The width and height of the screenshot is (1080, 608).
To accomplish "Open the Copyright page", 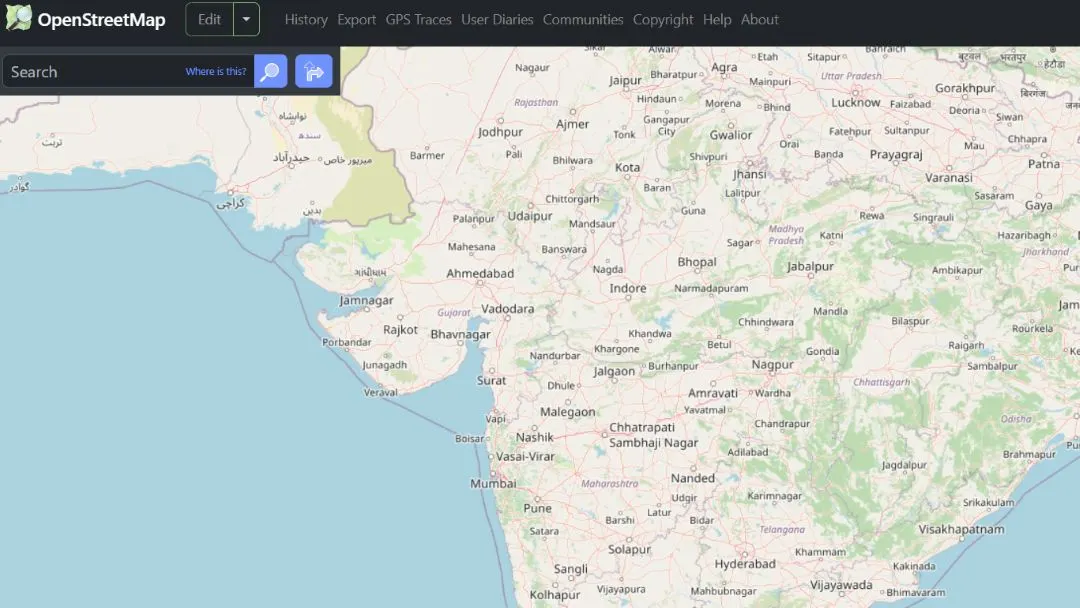I will (663, 20).
